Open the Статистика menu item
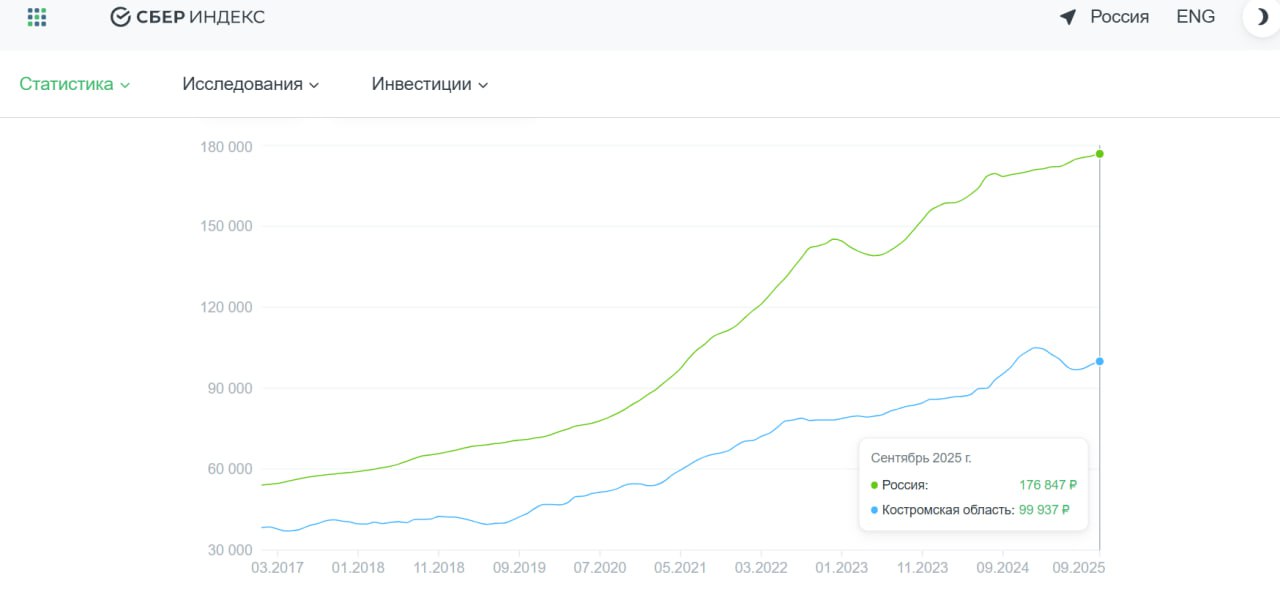 pos(66,84)
